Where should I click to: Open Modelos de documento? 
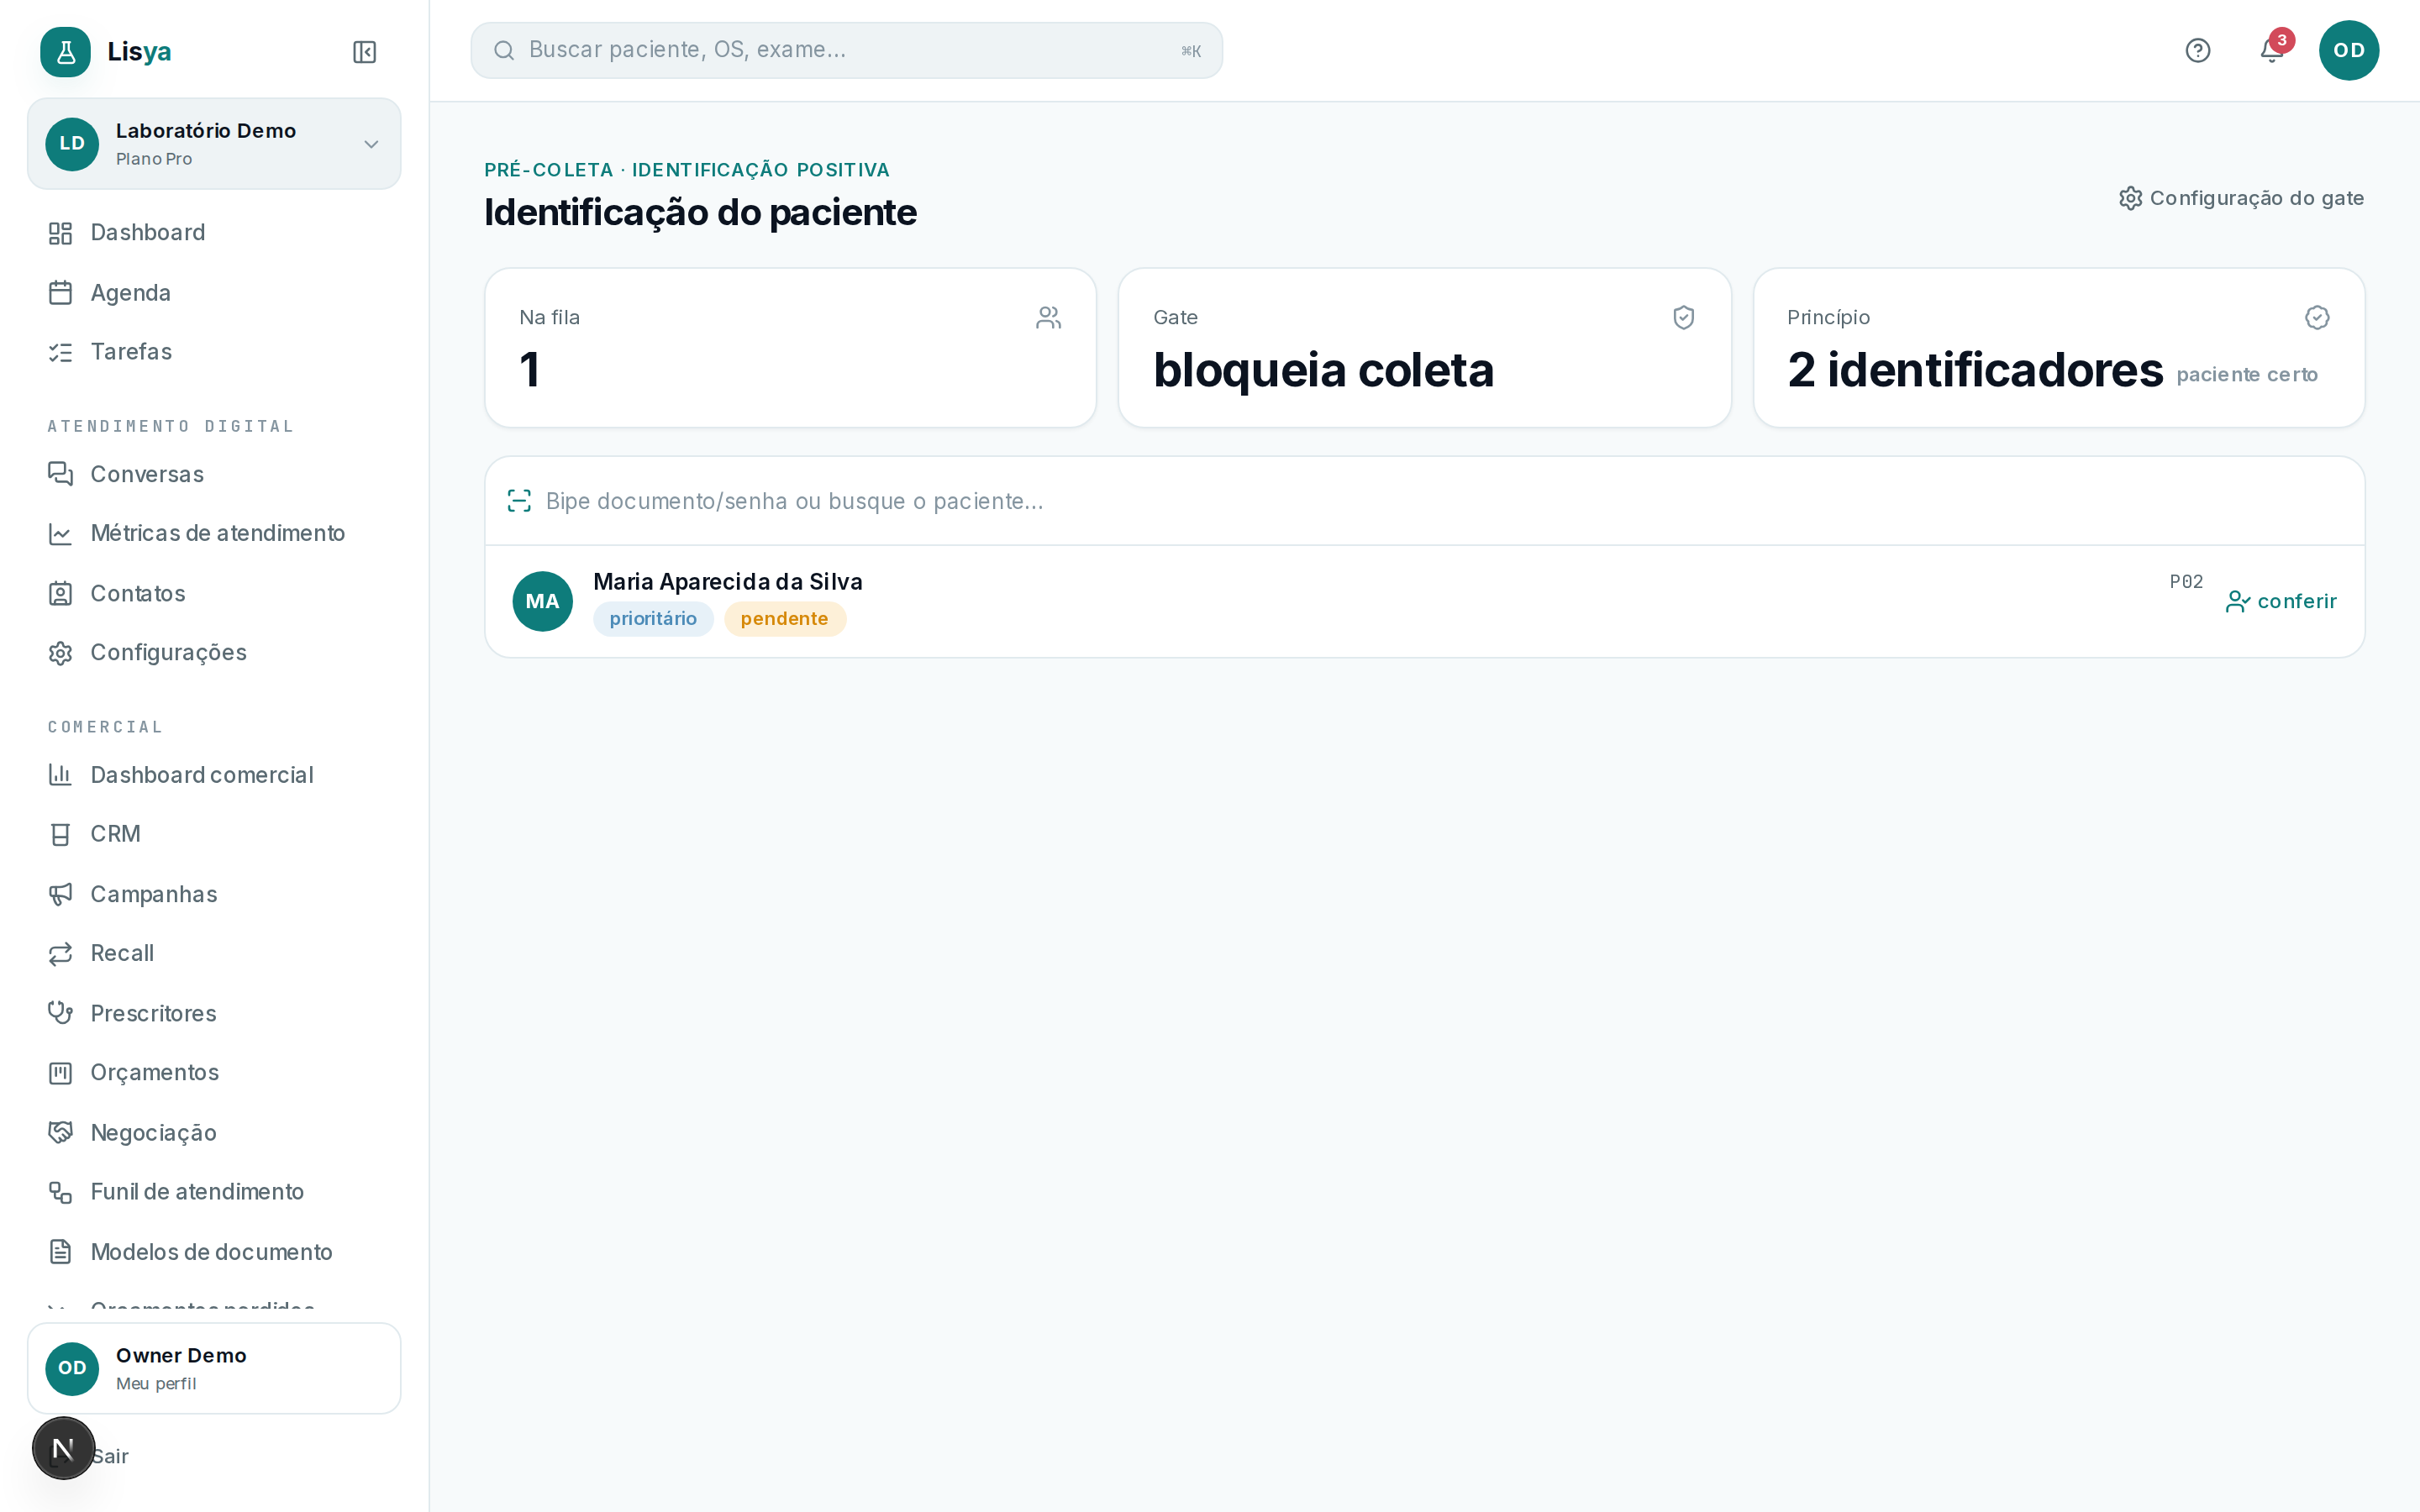click(214, 1252)
